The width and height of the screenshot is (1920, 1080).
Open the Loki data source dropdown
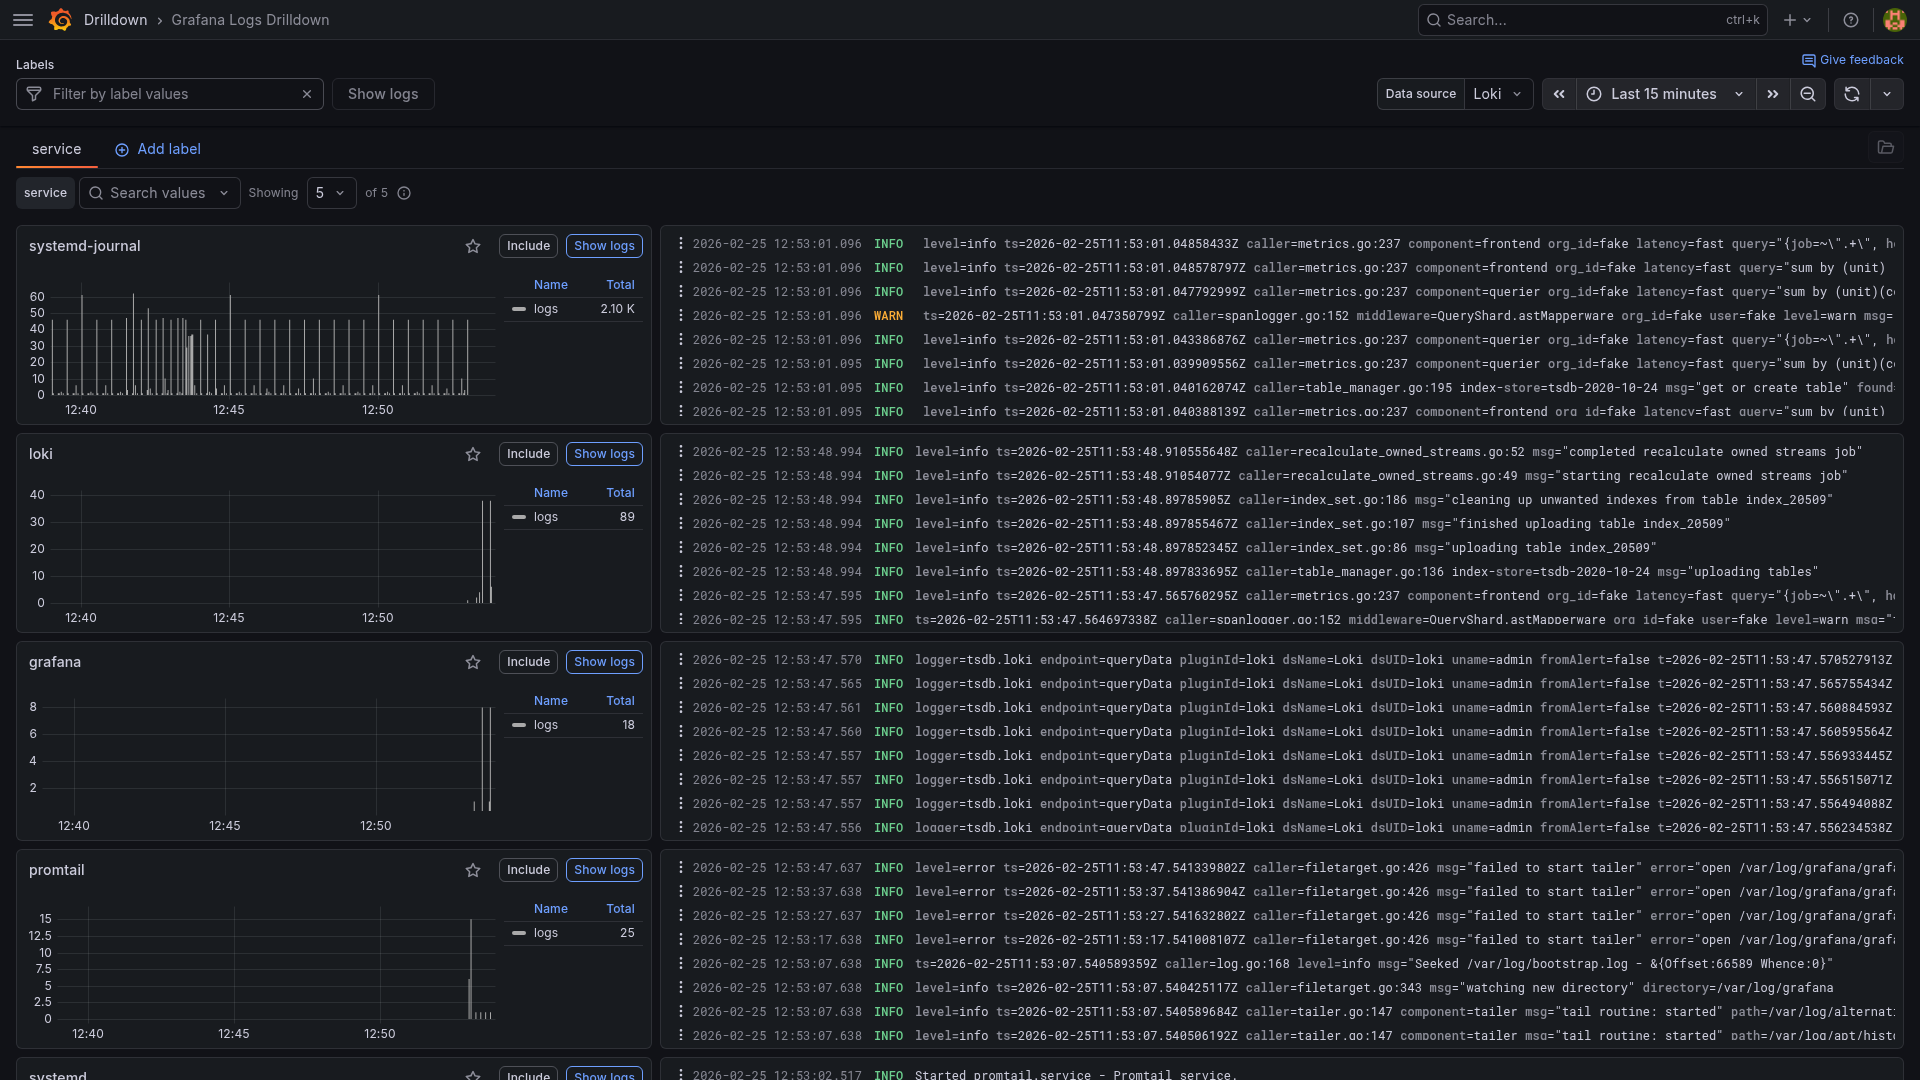tap(1498, 94)
